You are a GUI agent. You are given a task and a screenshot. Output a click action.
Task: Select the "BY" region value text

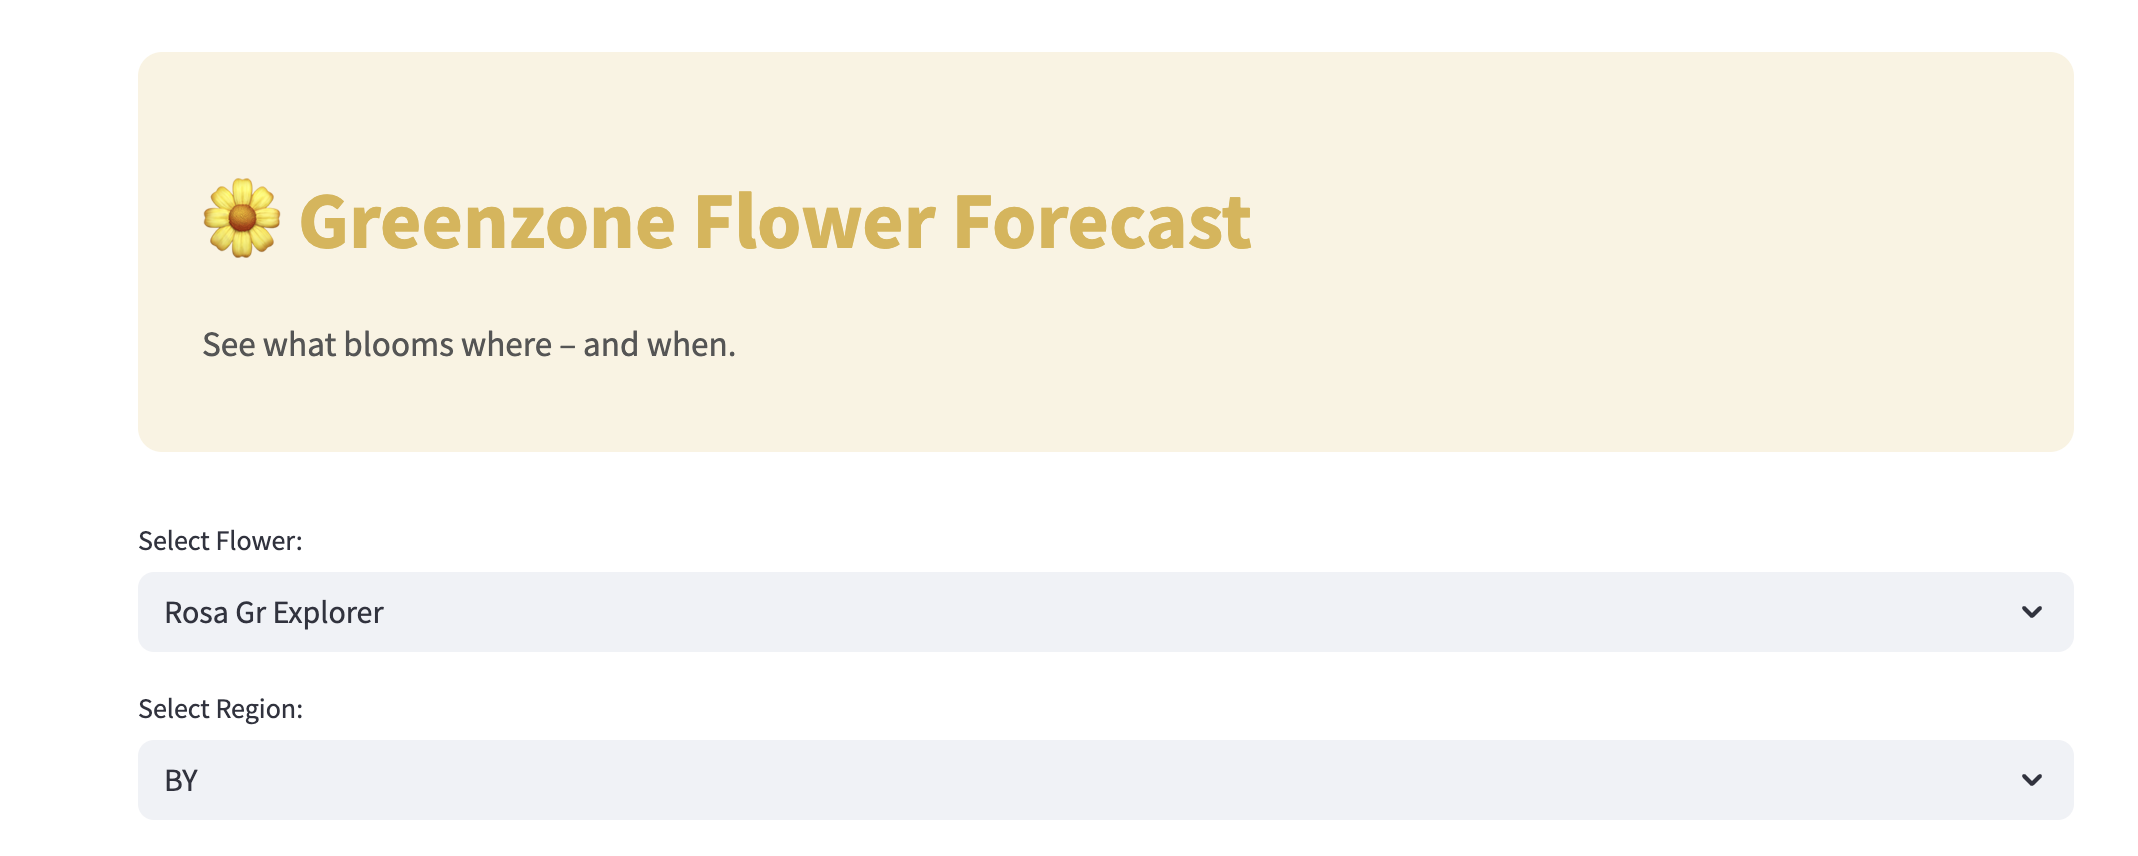181,780
